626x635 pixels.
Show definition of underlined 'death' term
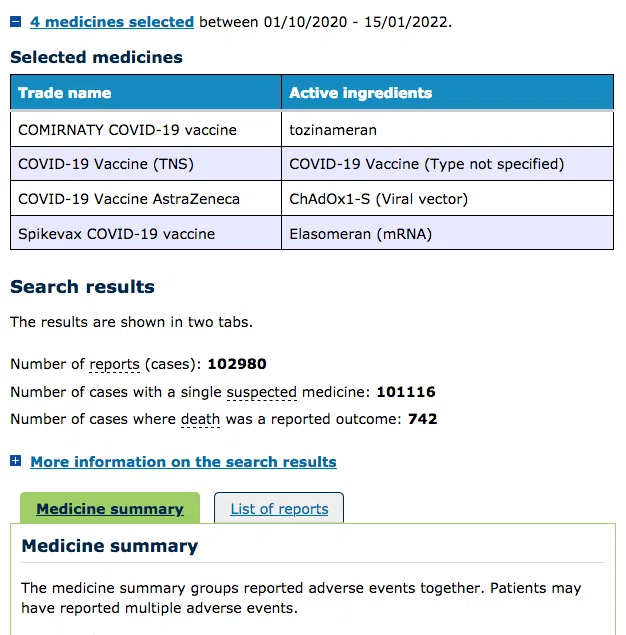200,419
